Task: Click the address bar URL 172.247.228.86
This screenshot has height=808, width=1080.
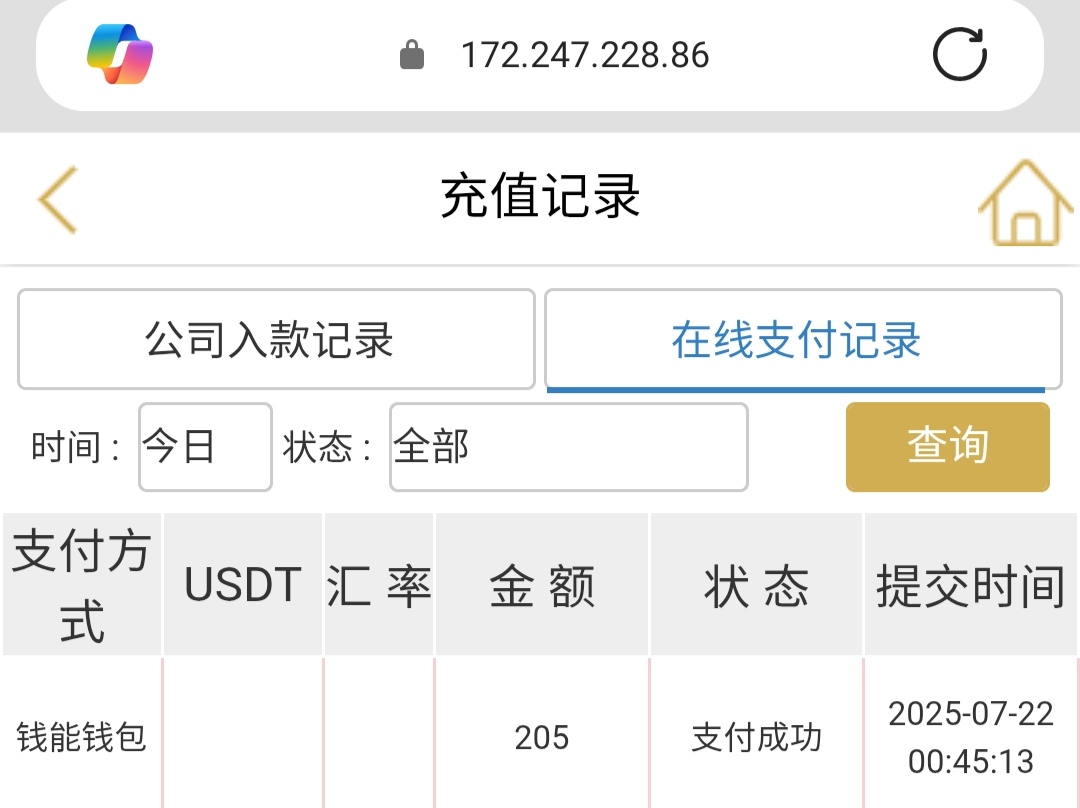Action: tap(585, 55)
